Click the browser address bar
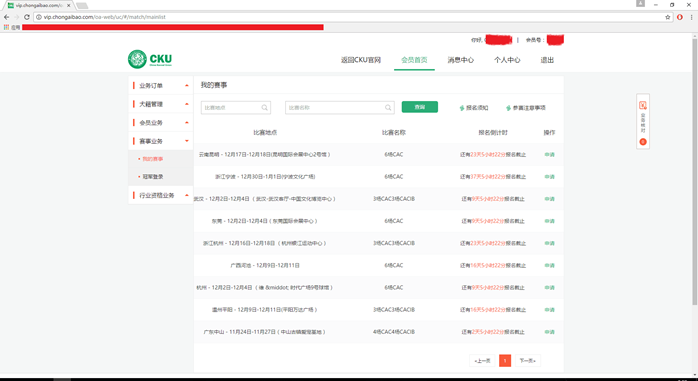The width and height of the screenshot is (698, 381). tap(352, 17)
